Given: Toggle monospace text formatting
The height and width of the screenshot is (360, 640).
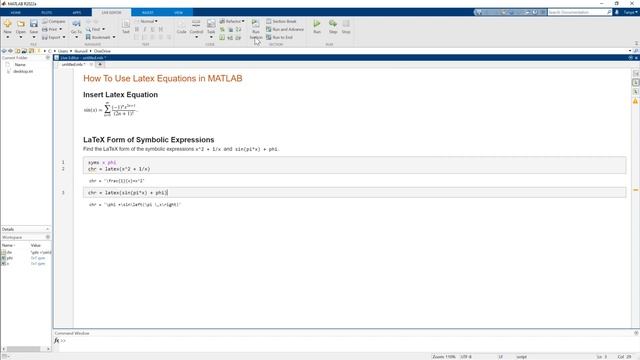Looking at the screenshot, I should point(161,29).
